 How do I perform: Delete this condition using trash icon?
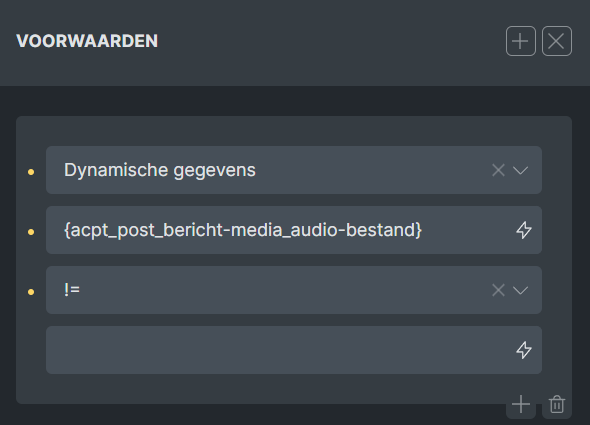pyautogui.click(x=557, y=405)
